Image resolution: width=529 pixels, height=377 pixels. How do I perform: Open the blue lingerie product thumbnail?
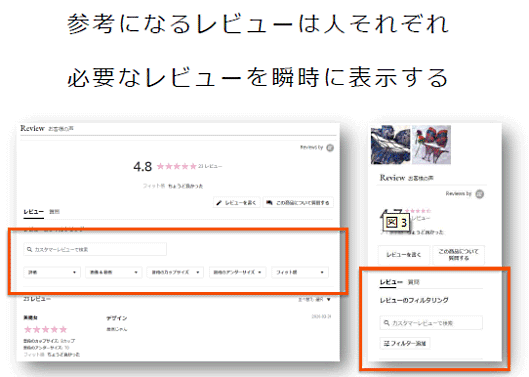tap(390, 145)
